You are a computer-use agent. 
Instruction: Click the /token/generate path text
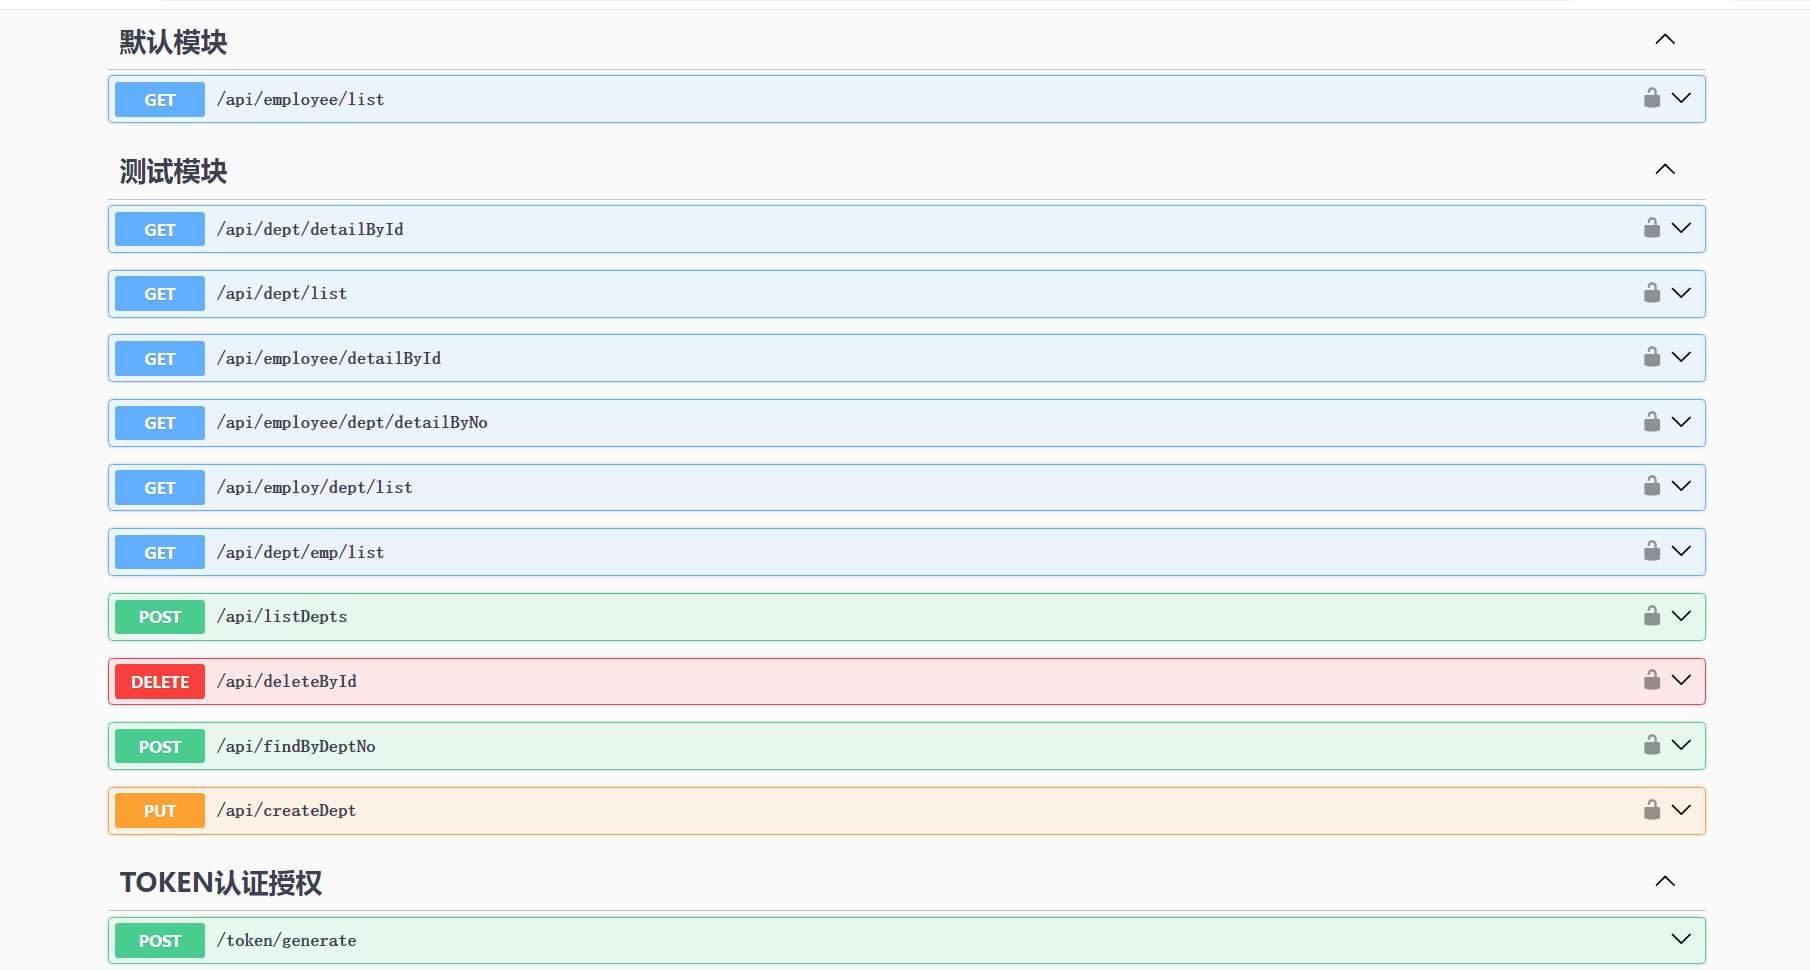pyautogui.click(x=287, y=940)
